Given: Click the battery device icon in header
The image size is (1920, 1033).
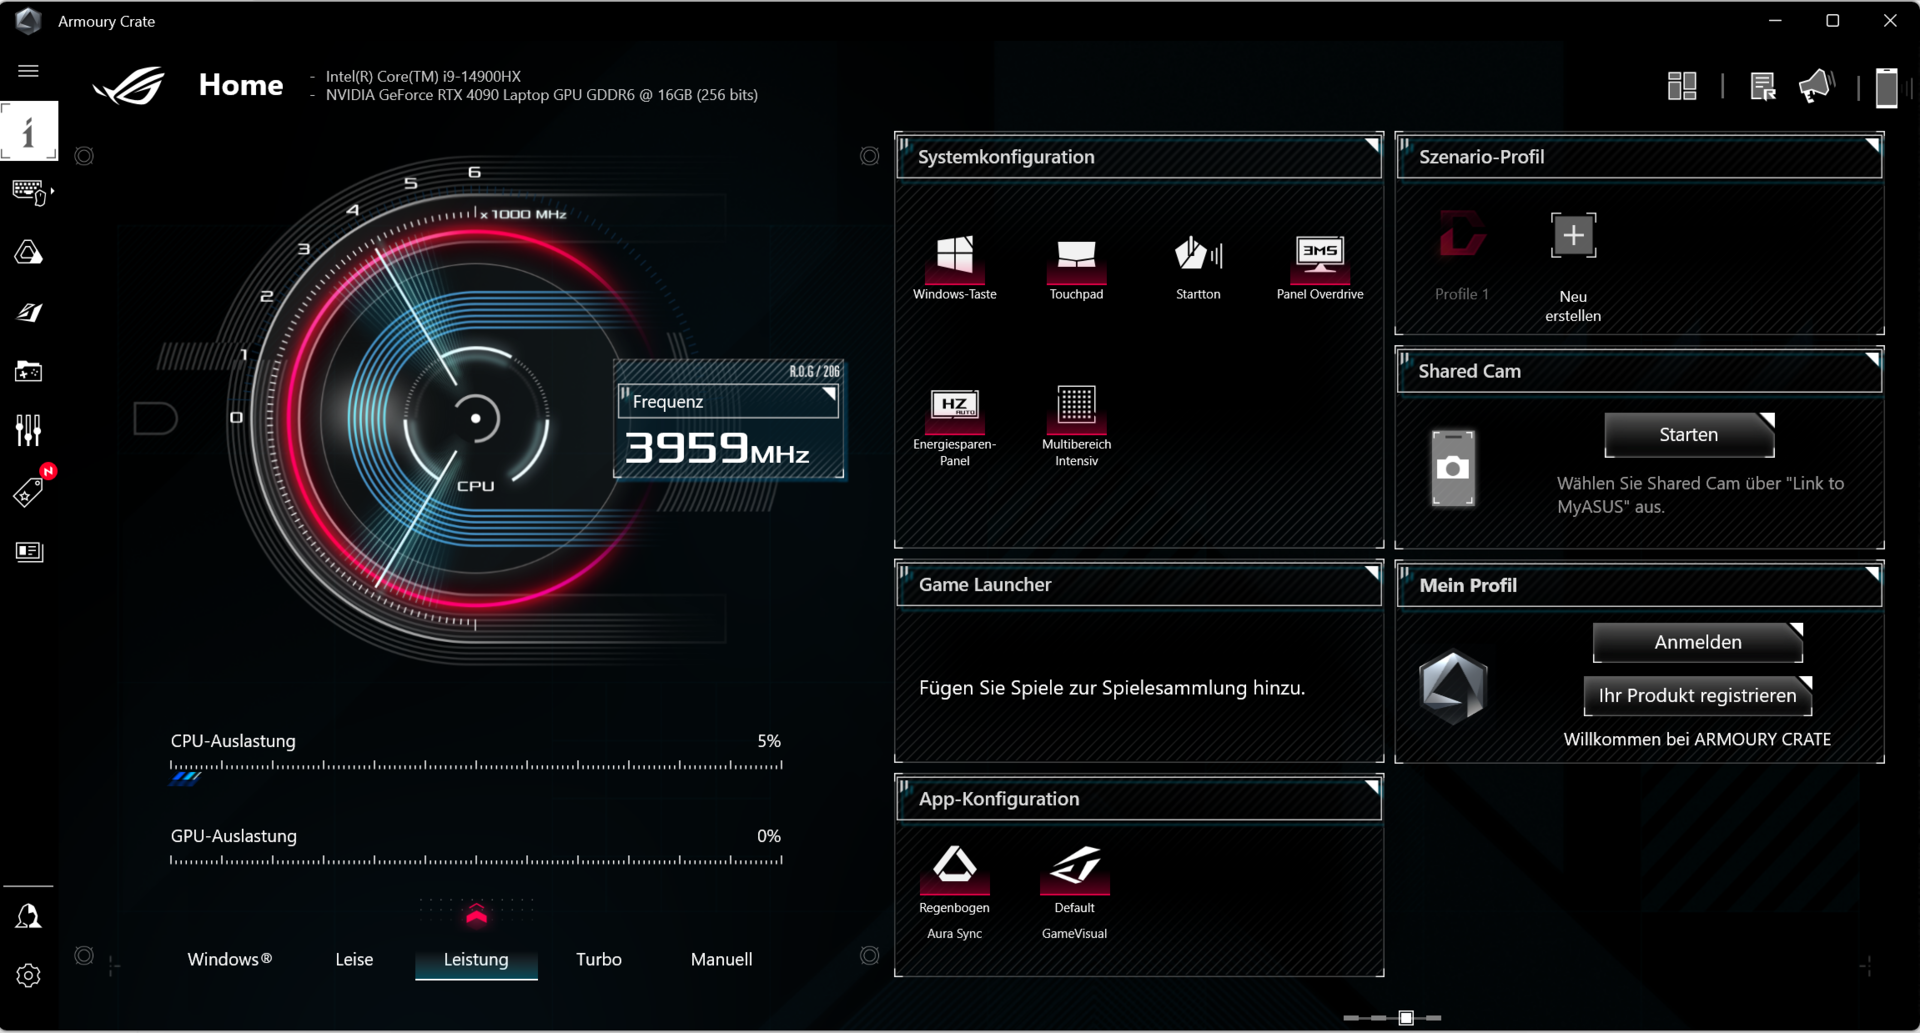Looking at the screenshot, I should [x=1887, y=87].
